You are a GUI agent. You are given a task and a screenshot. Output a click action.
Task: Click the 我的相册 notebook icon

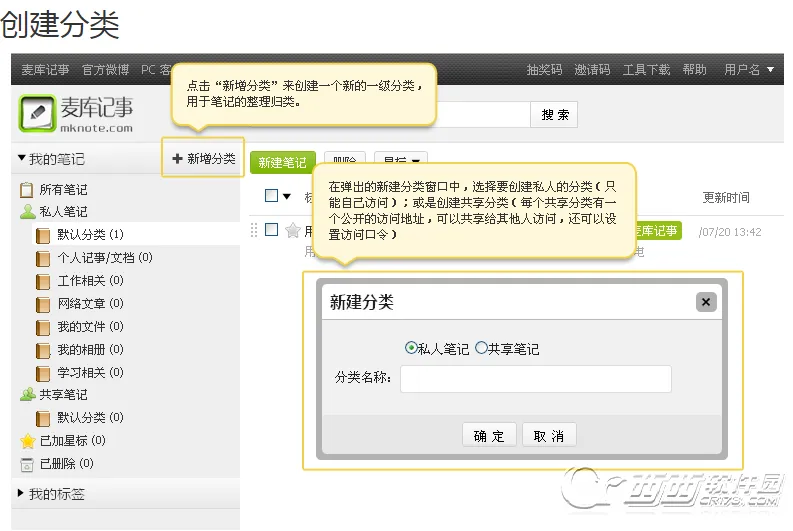pyautogui.click(x=43, y=350)
